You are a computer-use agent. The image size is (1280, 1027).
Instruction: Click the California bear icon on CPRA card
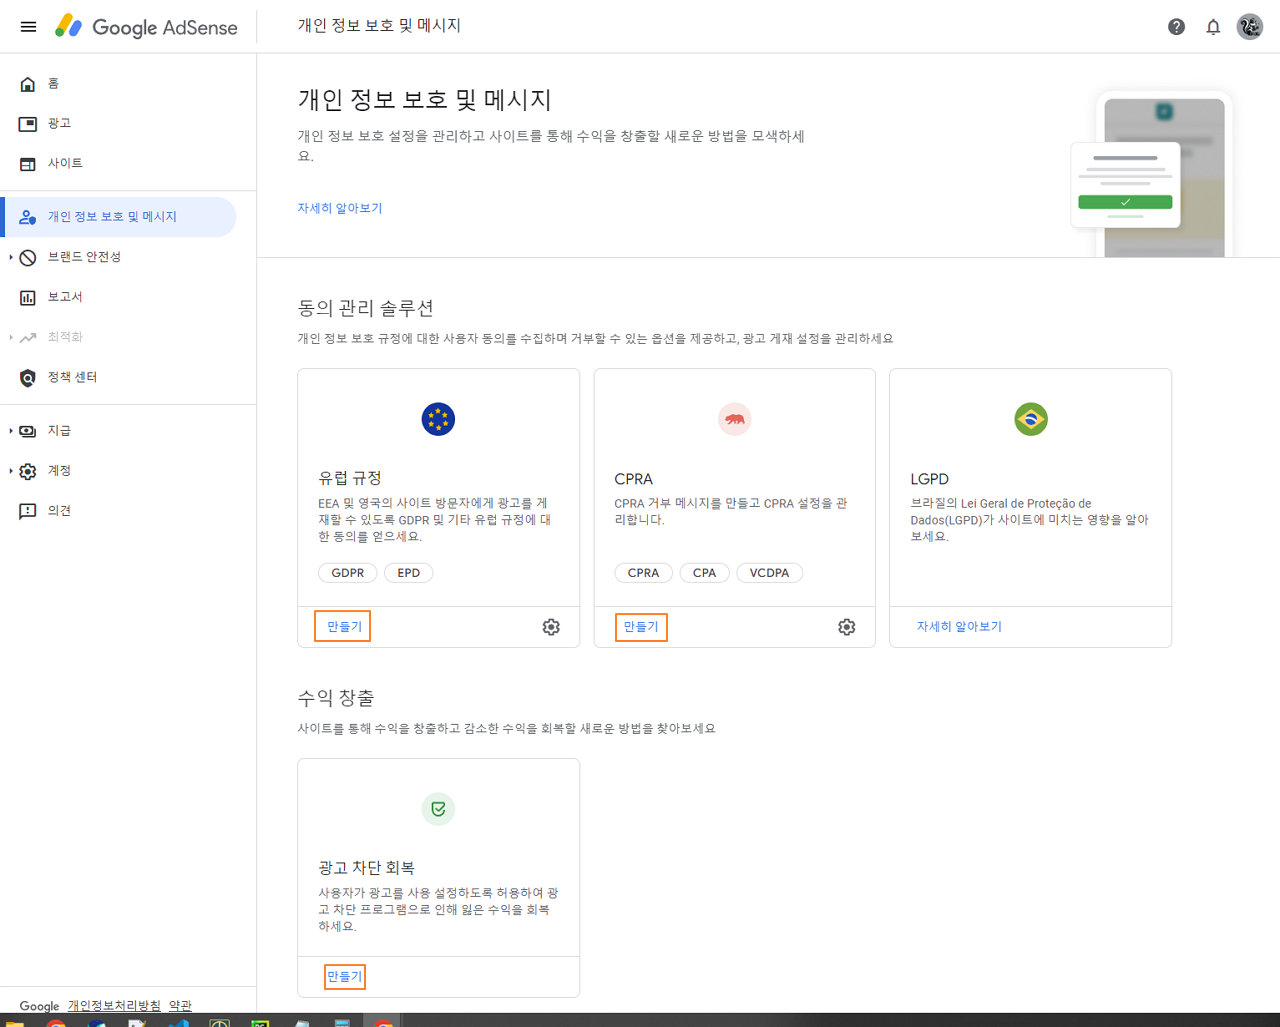click(735, 419)
